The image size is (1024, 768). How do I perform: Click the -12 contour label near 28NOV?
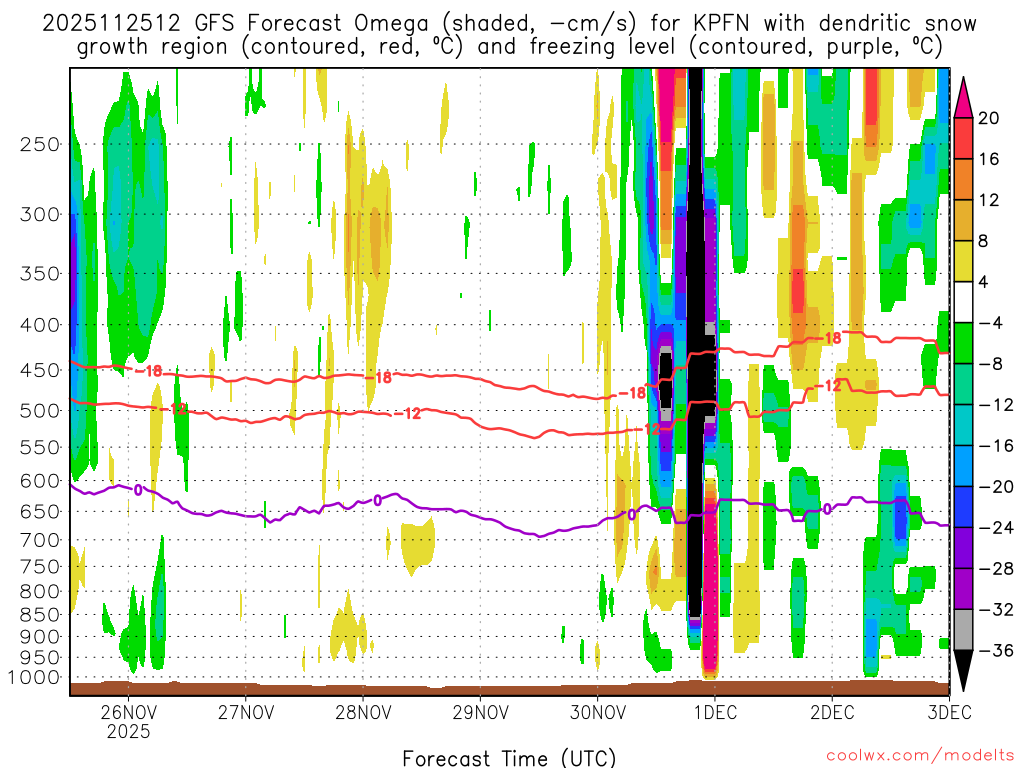408,413
